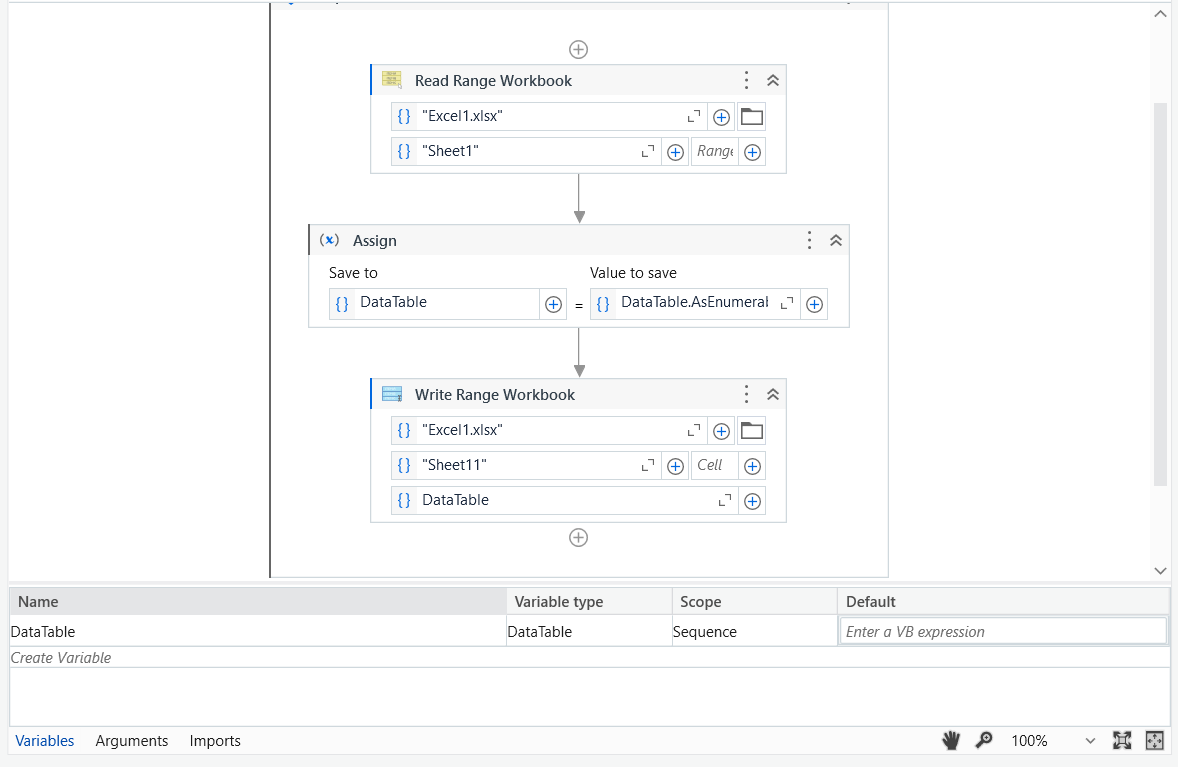Browse for file in Read Range Workbook

click(x=751, y=116)
